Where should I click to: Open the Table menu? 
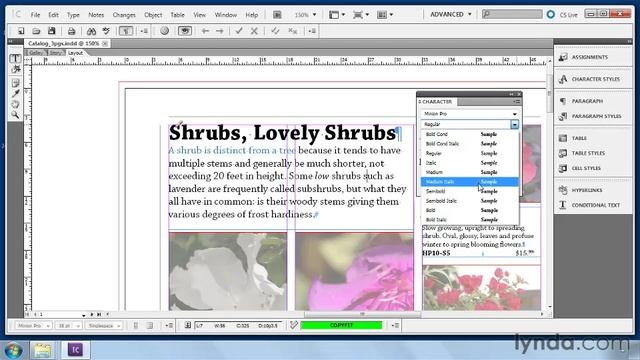[177, 15]
